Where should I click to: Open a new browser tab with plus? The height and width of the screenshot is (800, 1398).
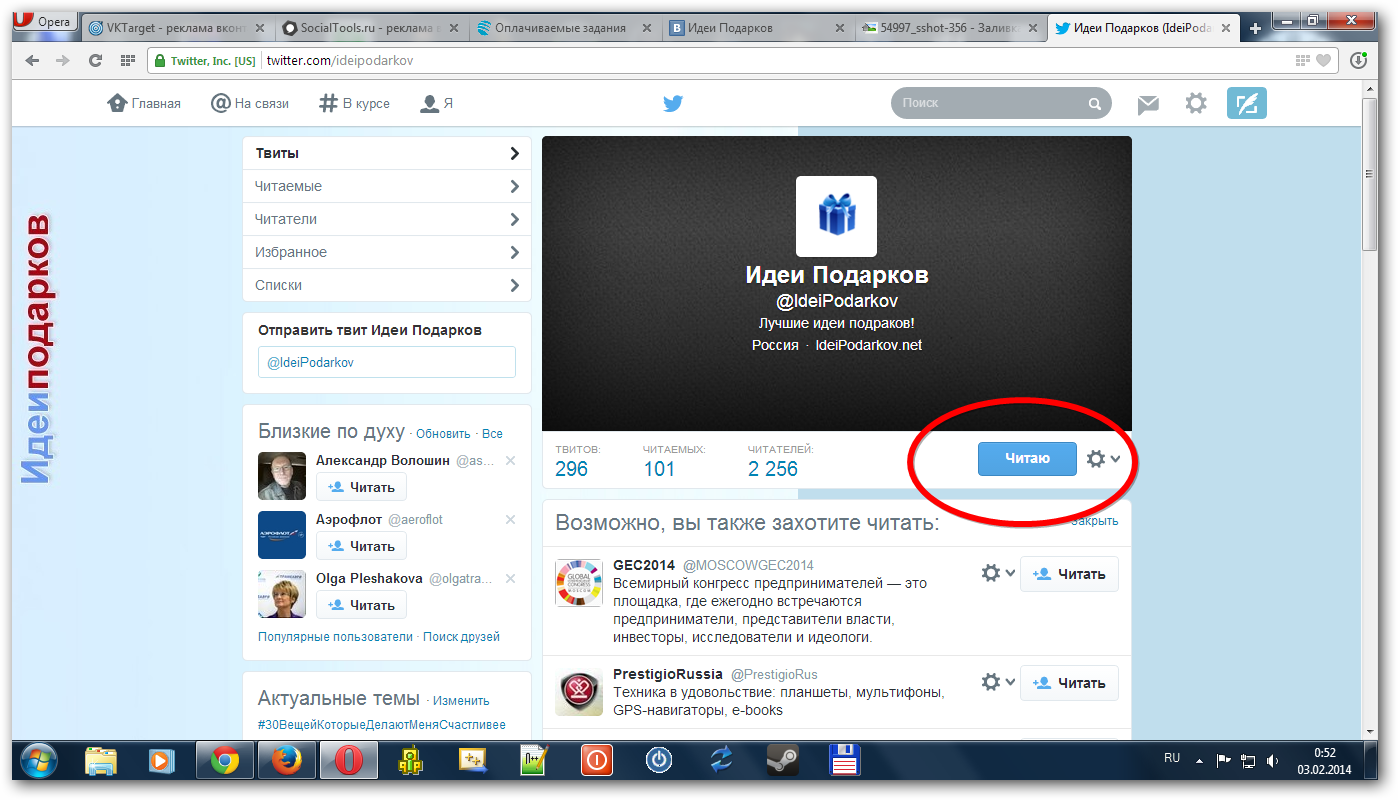(x=1256, y=28)
